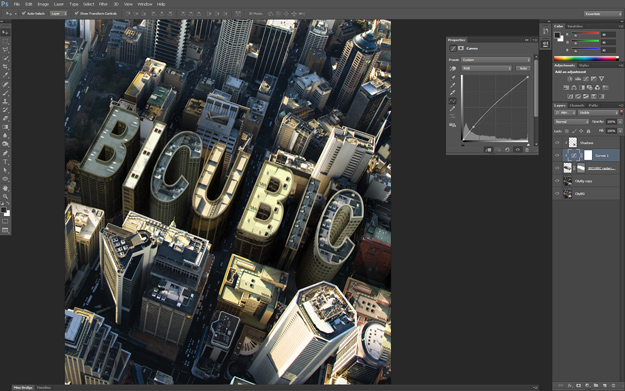Toggle the Auto-Select checkbox
The height and width of the screenshot is (391, 625).
click(24, 13)
